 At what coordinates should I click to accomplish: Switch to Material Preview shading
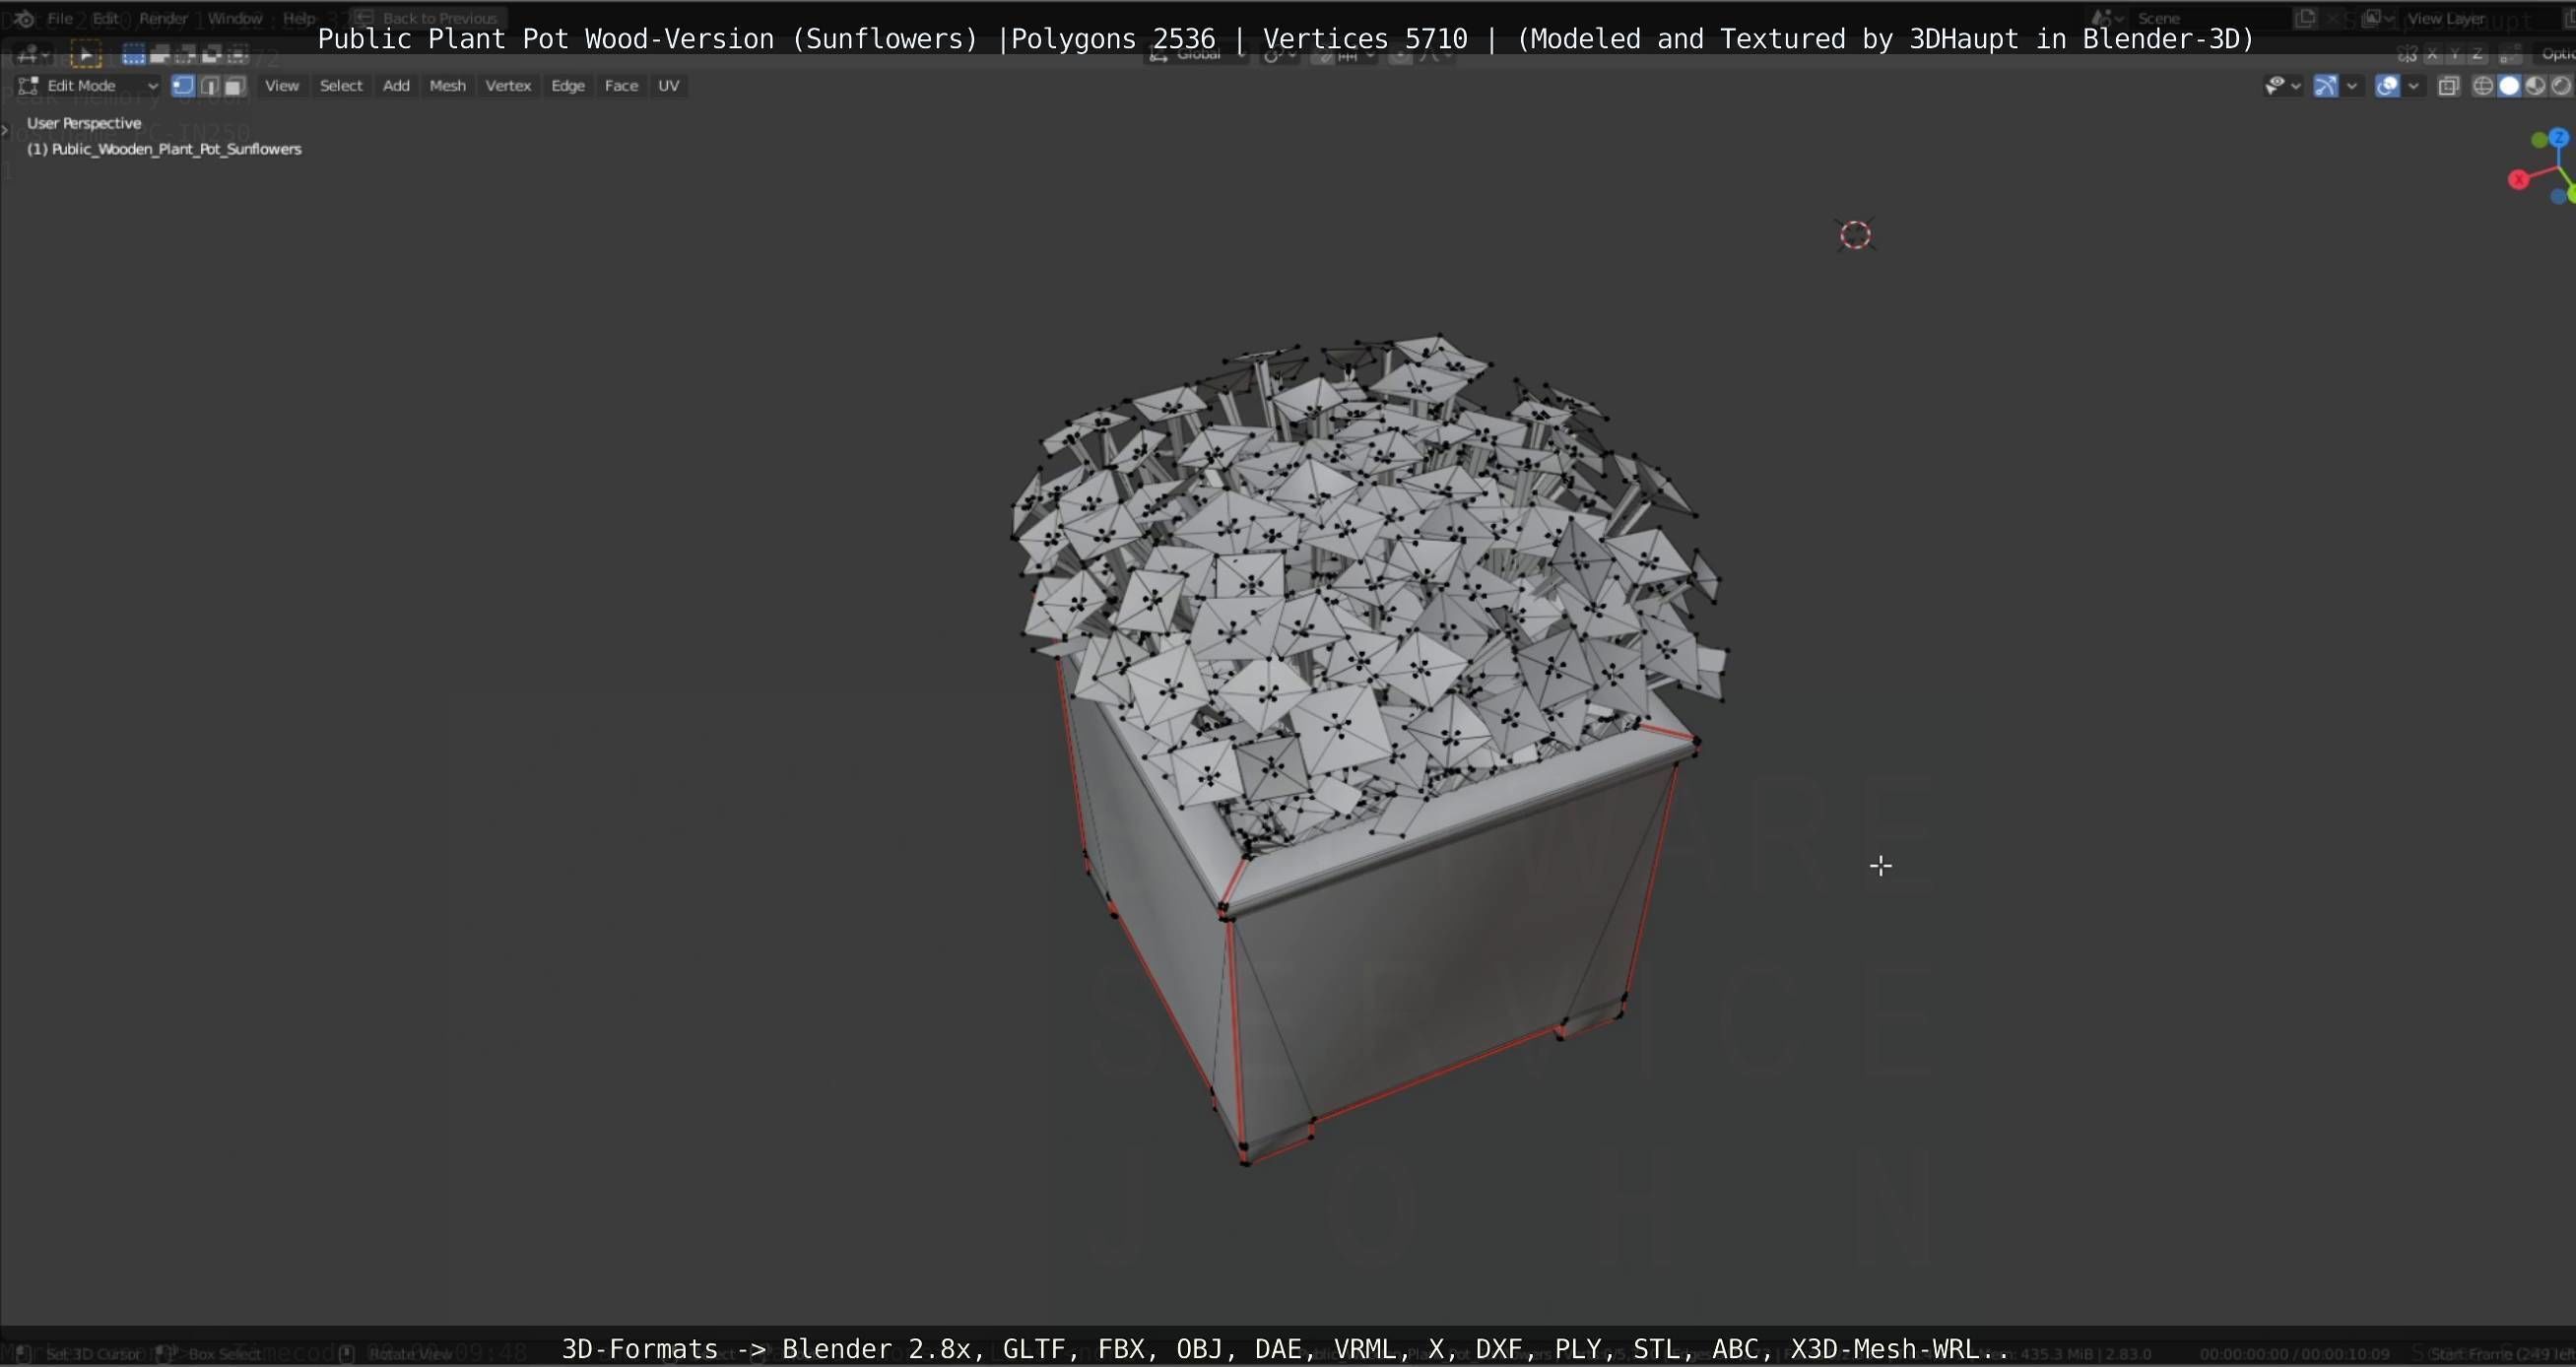click(2535, 86)
